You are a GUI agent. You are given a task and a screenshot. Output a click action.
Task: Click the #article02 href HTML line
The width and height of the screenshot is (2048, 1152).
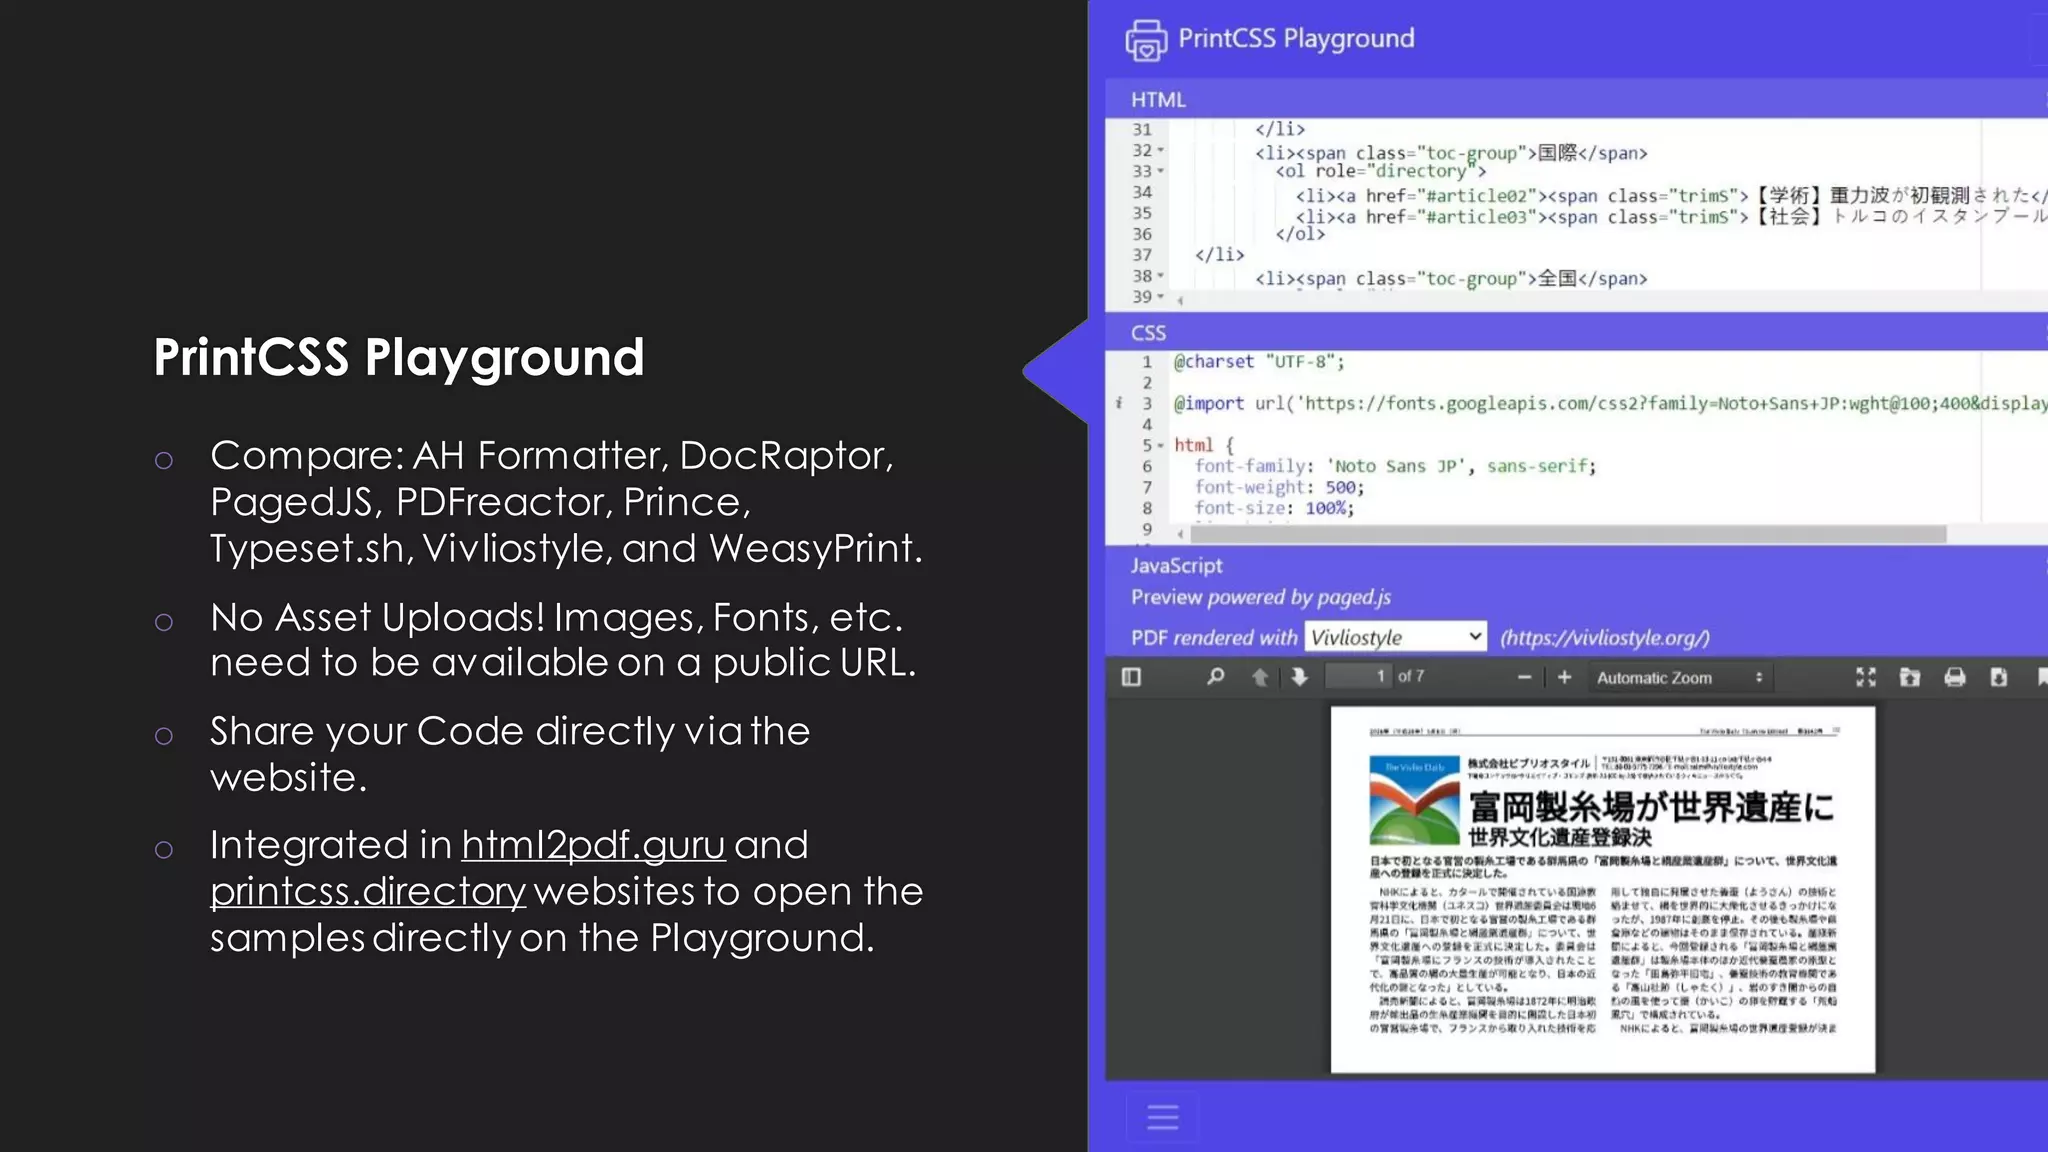click(x=1671, y=196)
